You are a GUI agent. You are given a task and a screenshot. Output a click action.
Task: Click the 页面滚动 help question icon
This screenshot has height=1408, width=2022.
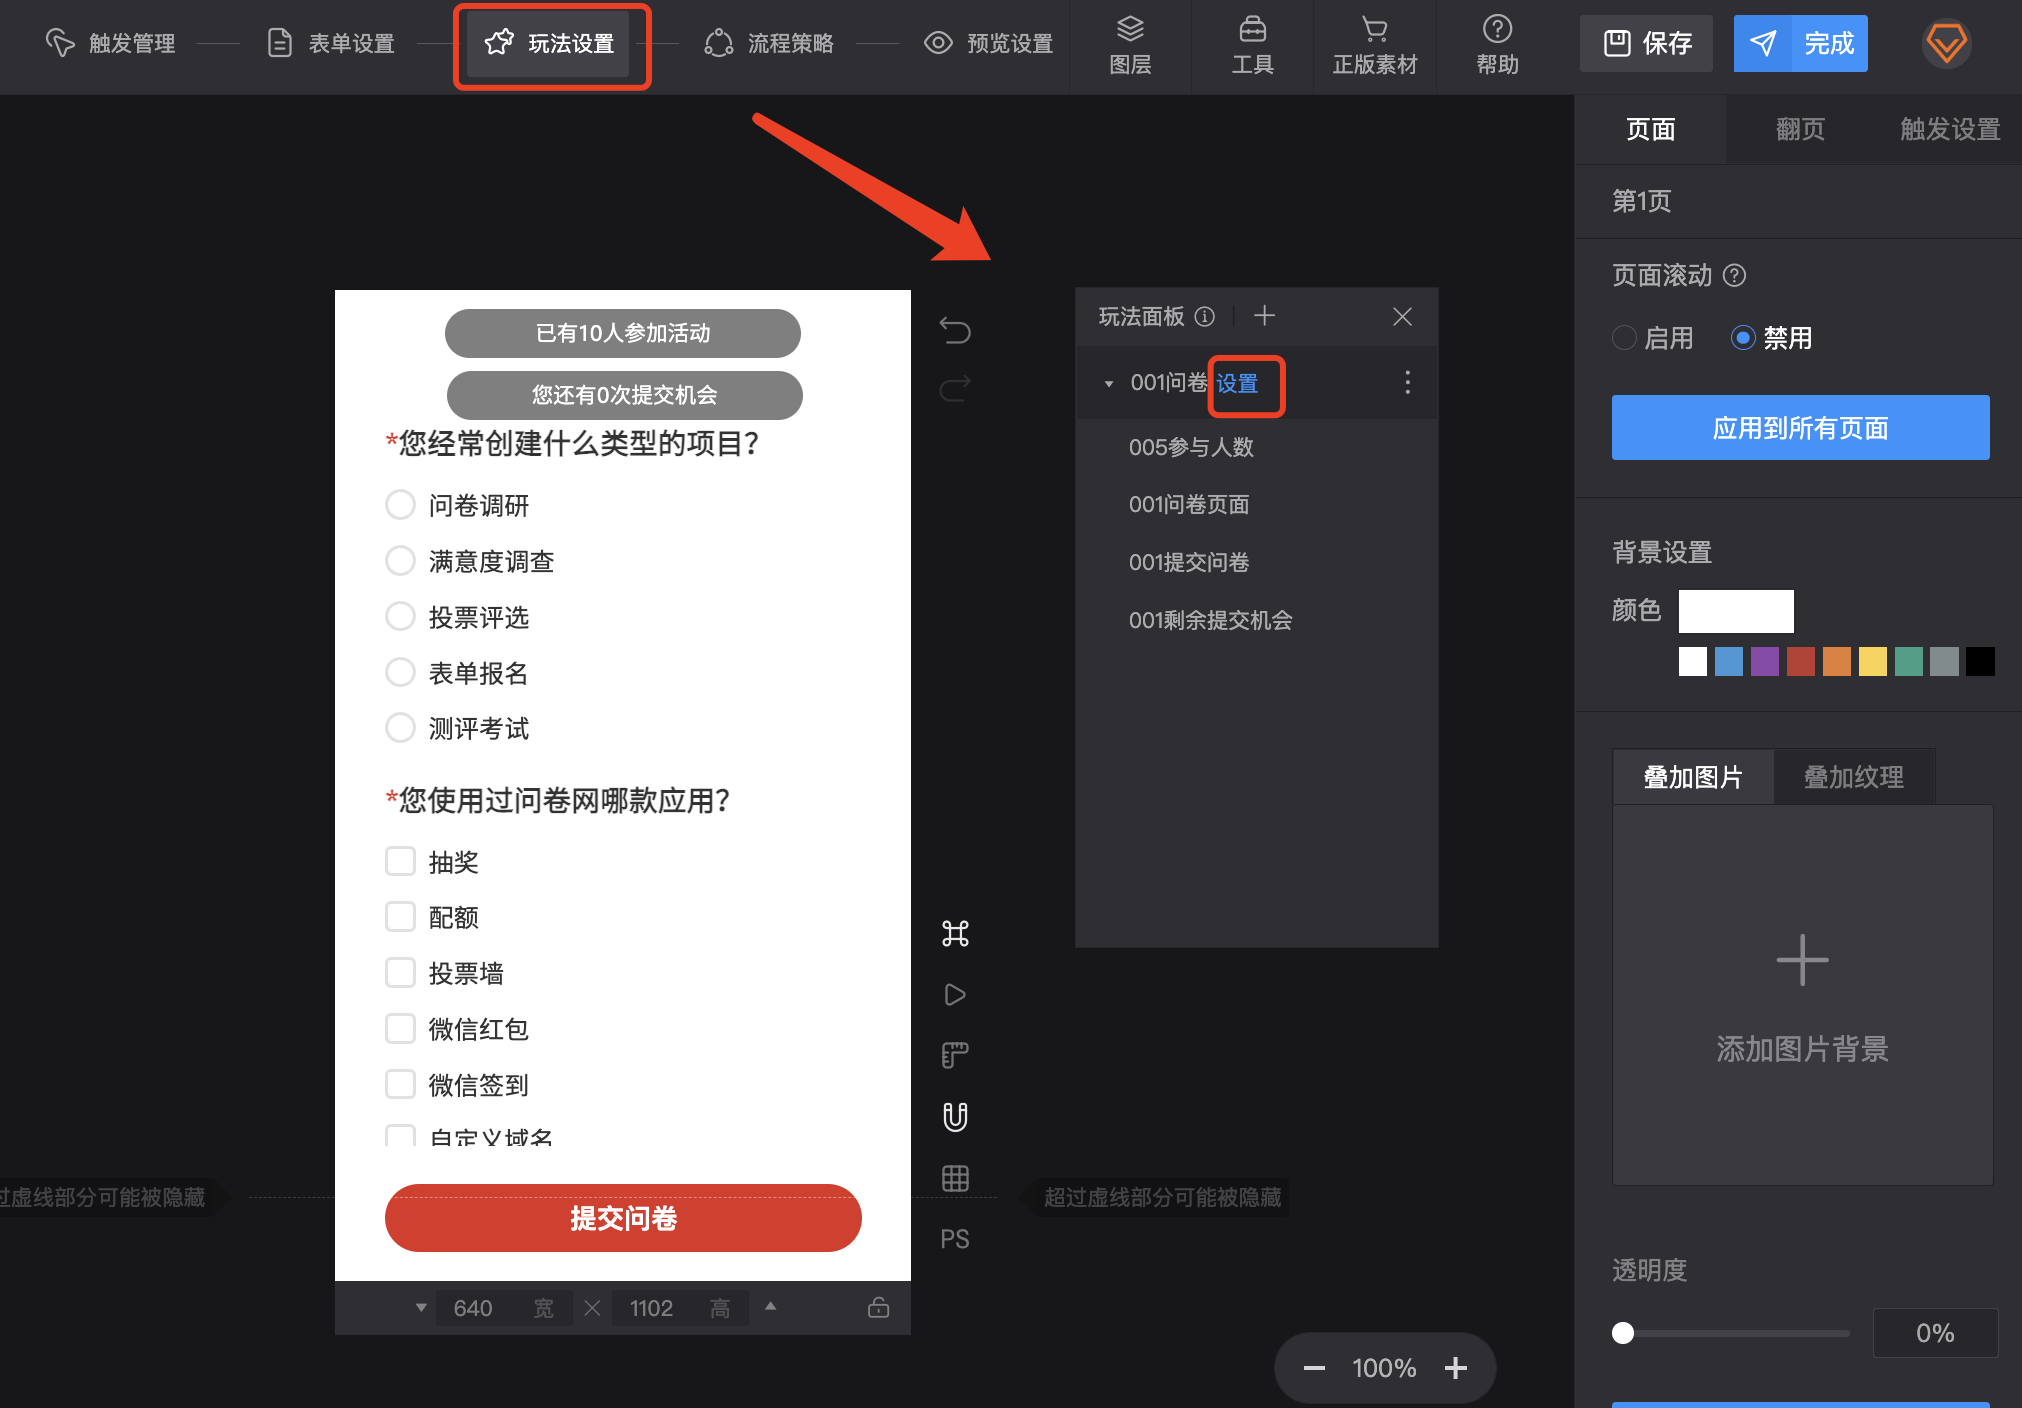pyautogui.click(x=1735, y=275)
